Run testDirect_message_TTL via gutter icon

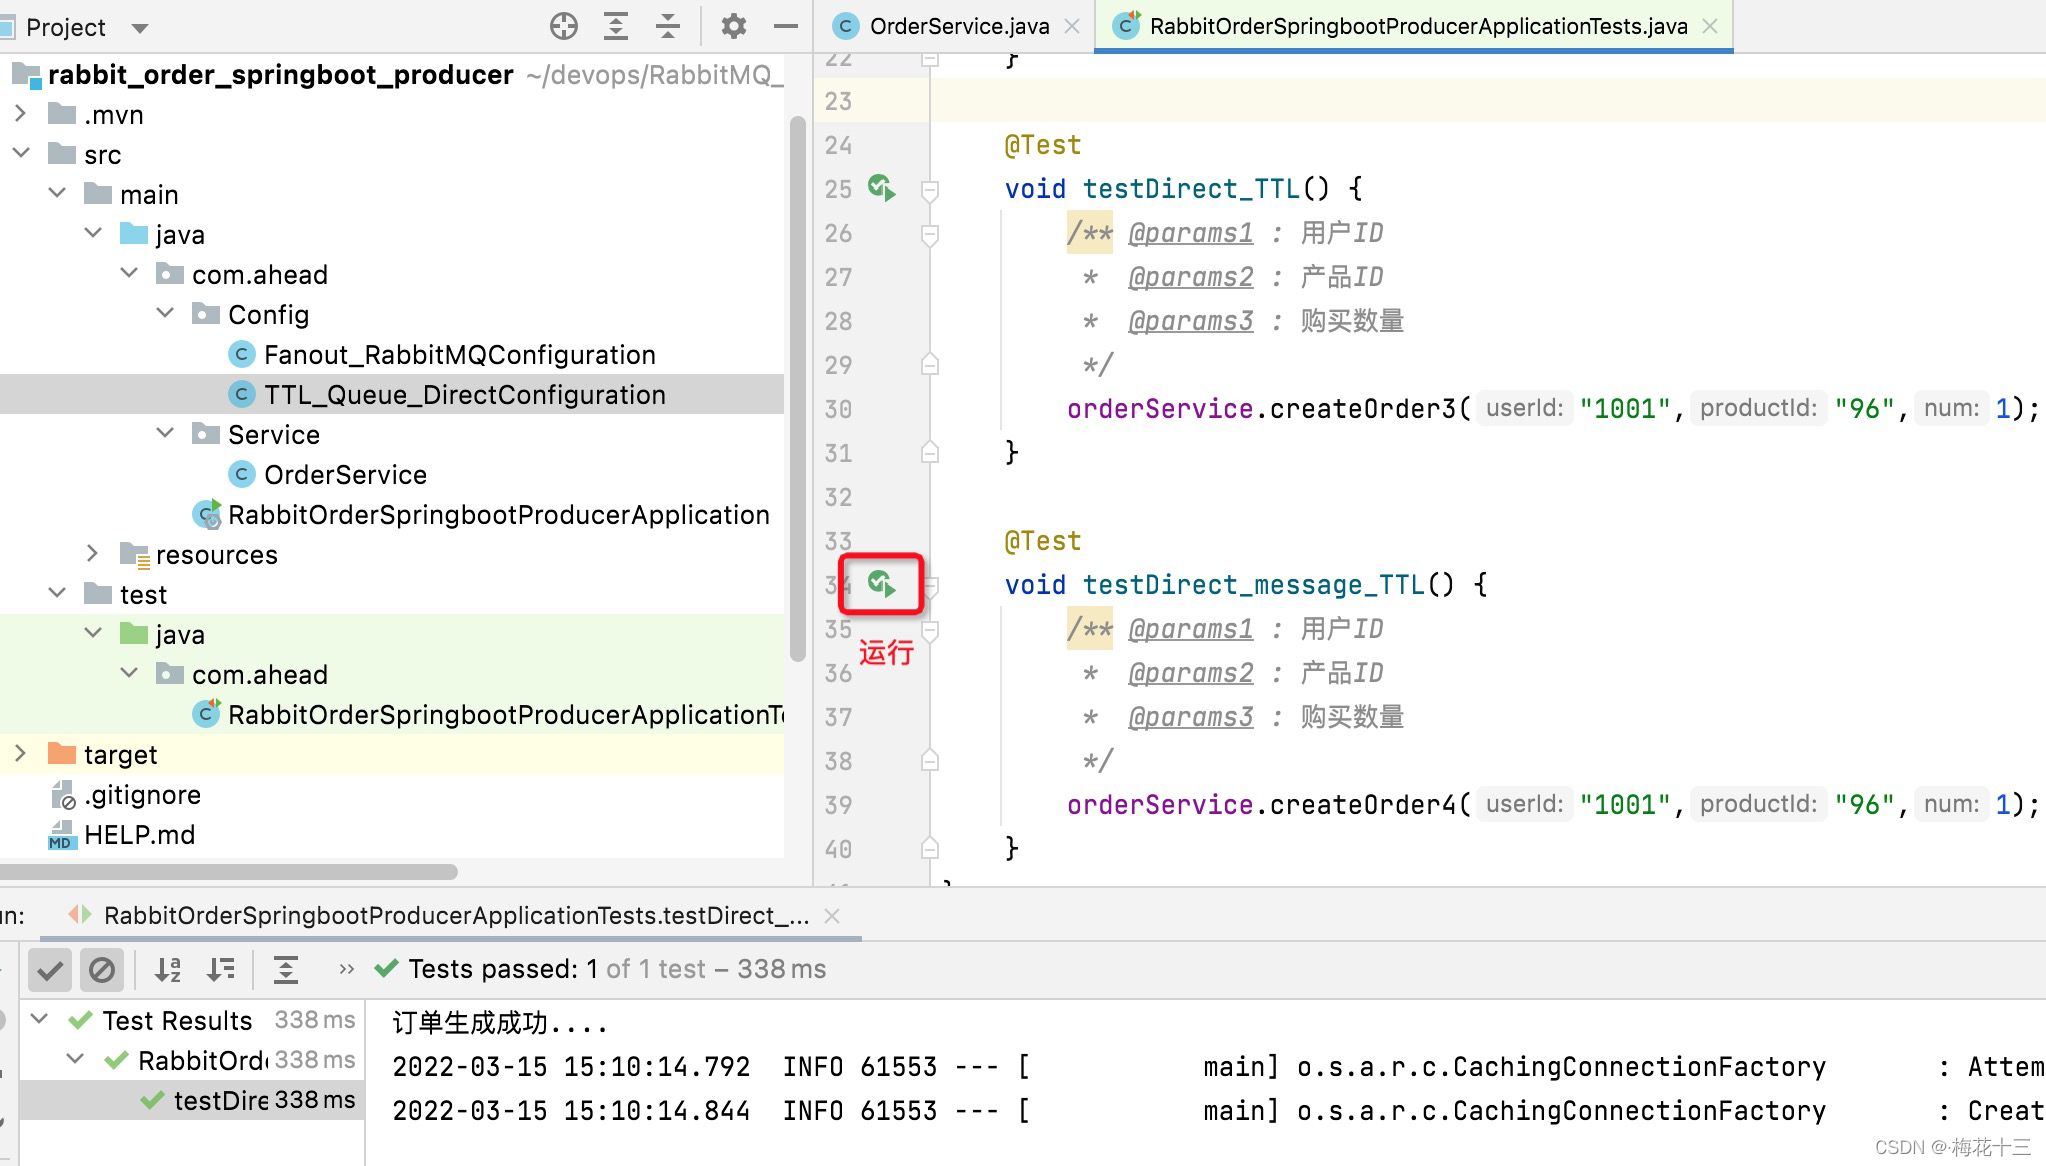pyautogui.click(x=881, y=584)
